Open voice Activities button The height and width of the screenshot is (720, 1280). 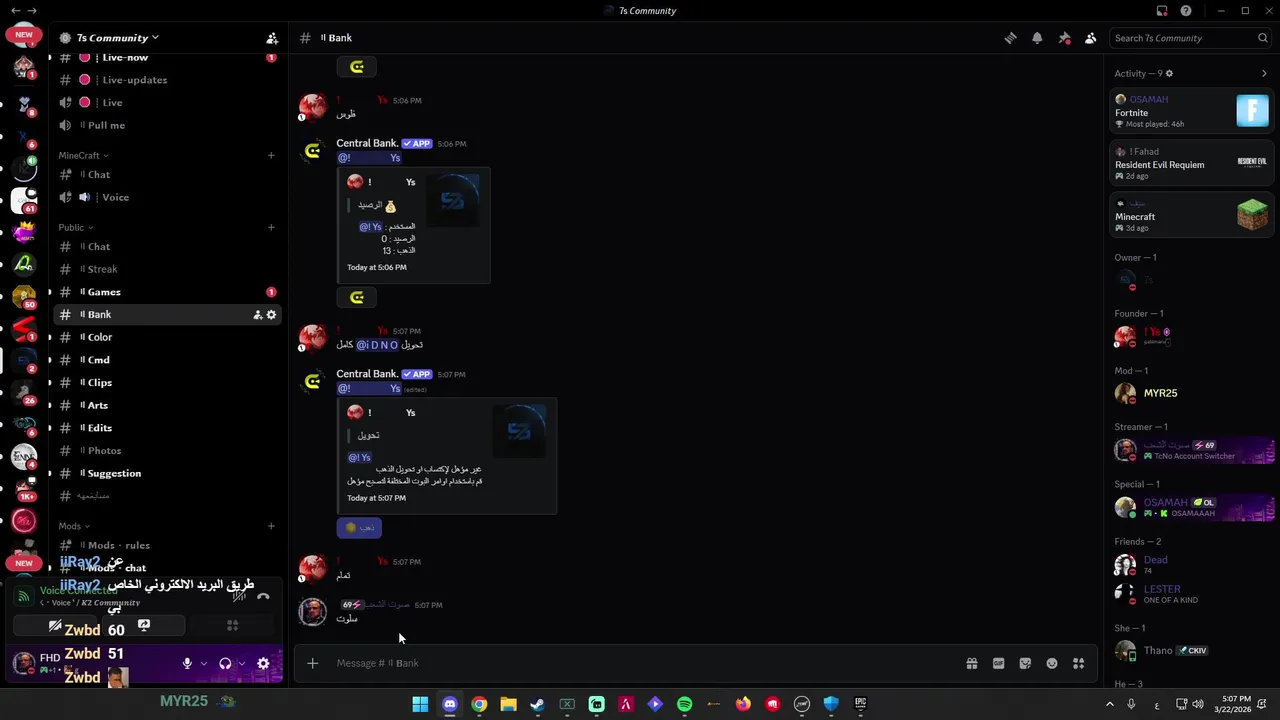click(x=232, y=626)
